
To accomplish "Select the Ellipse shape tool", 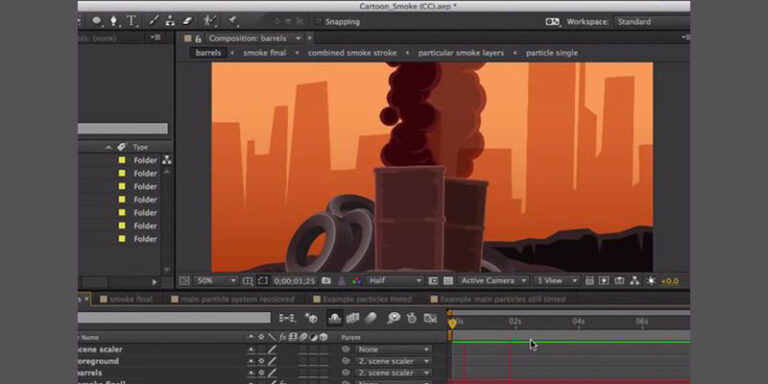I will [x=97, y=21].
